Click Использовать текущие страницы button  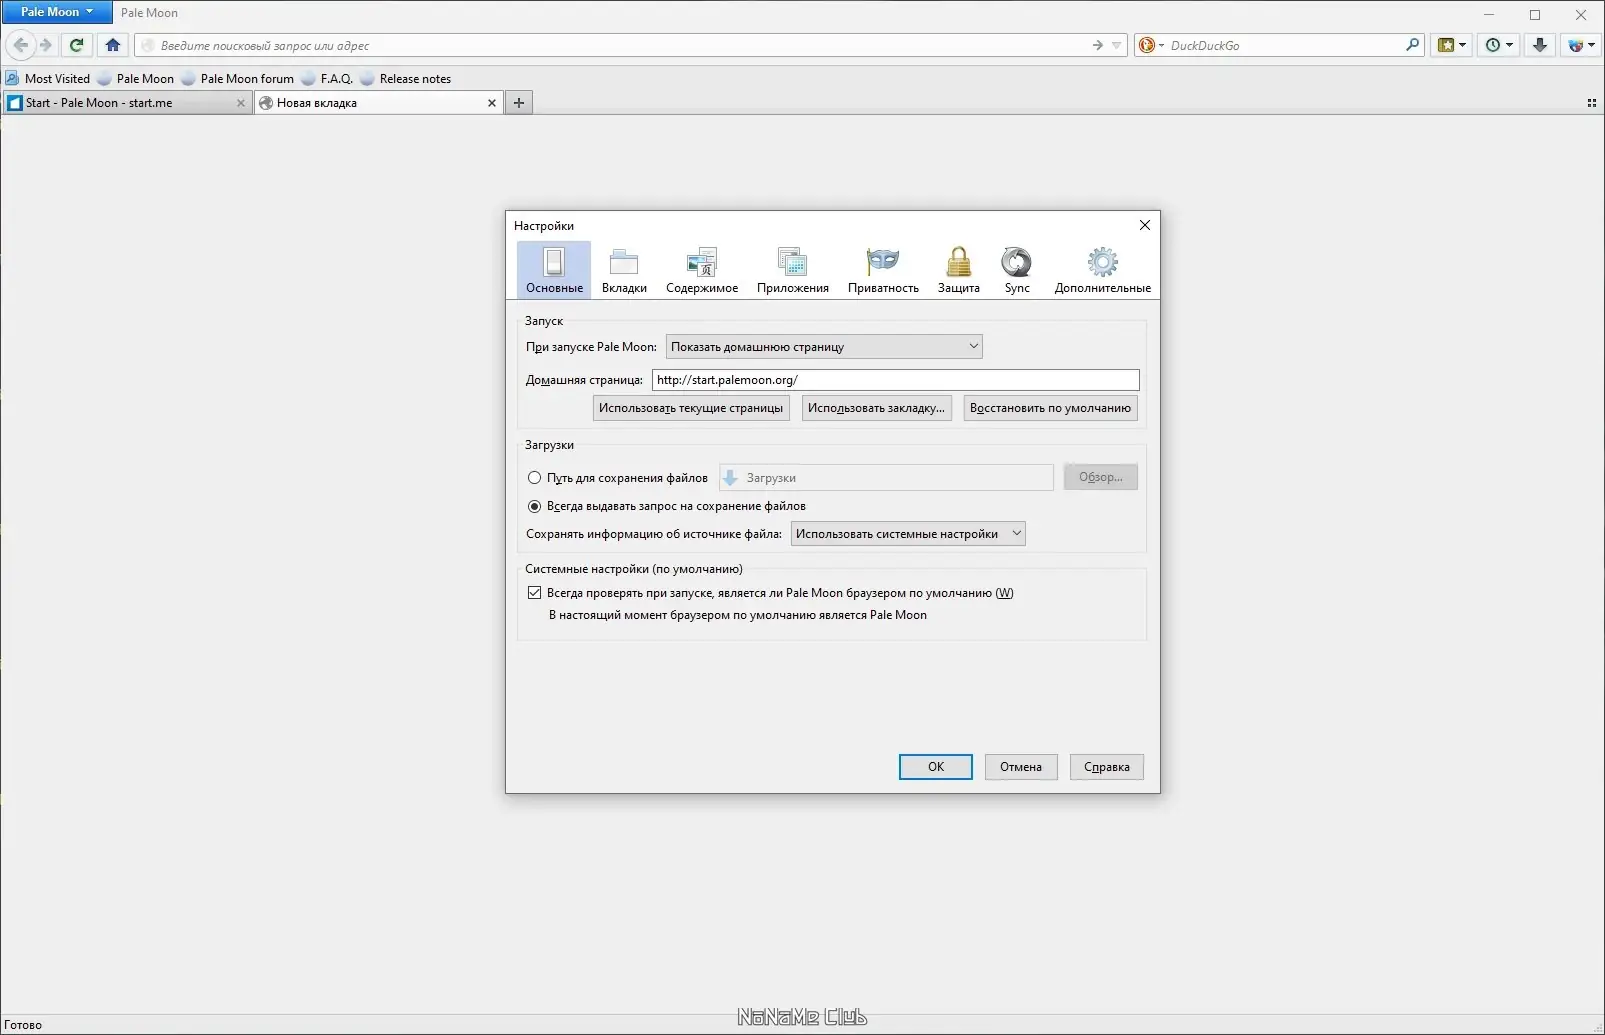[691, 408]
